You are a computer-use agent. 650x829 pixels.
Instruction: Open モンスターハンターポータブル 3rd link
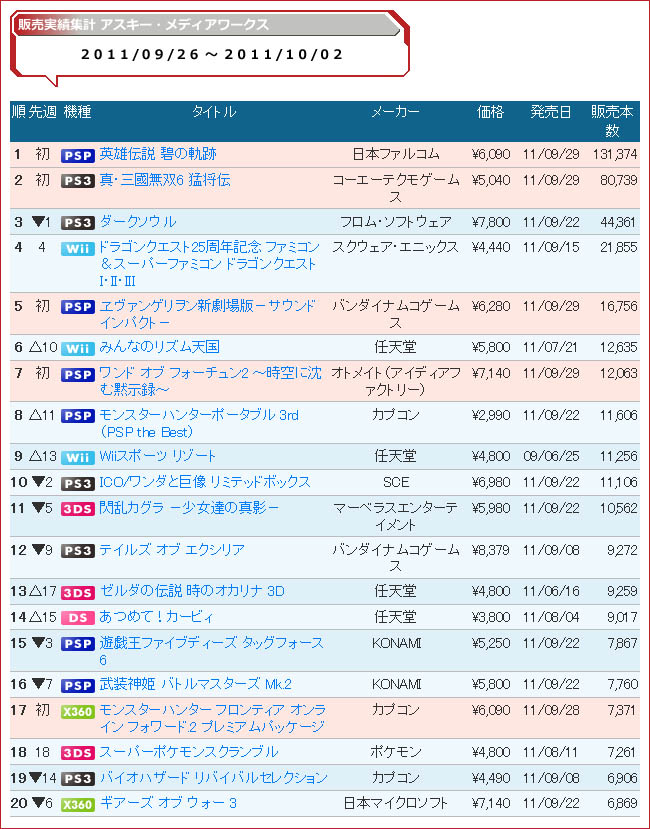click(x=199, y=423)
